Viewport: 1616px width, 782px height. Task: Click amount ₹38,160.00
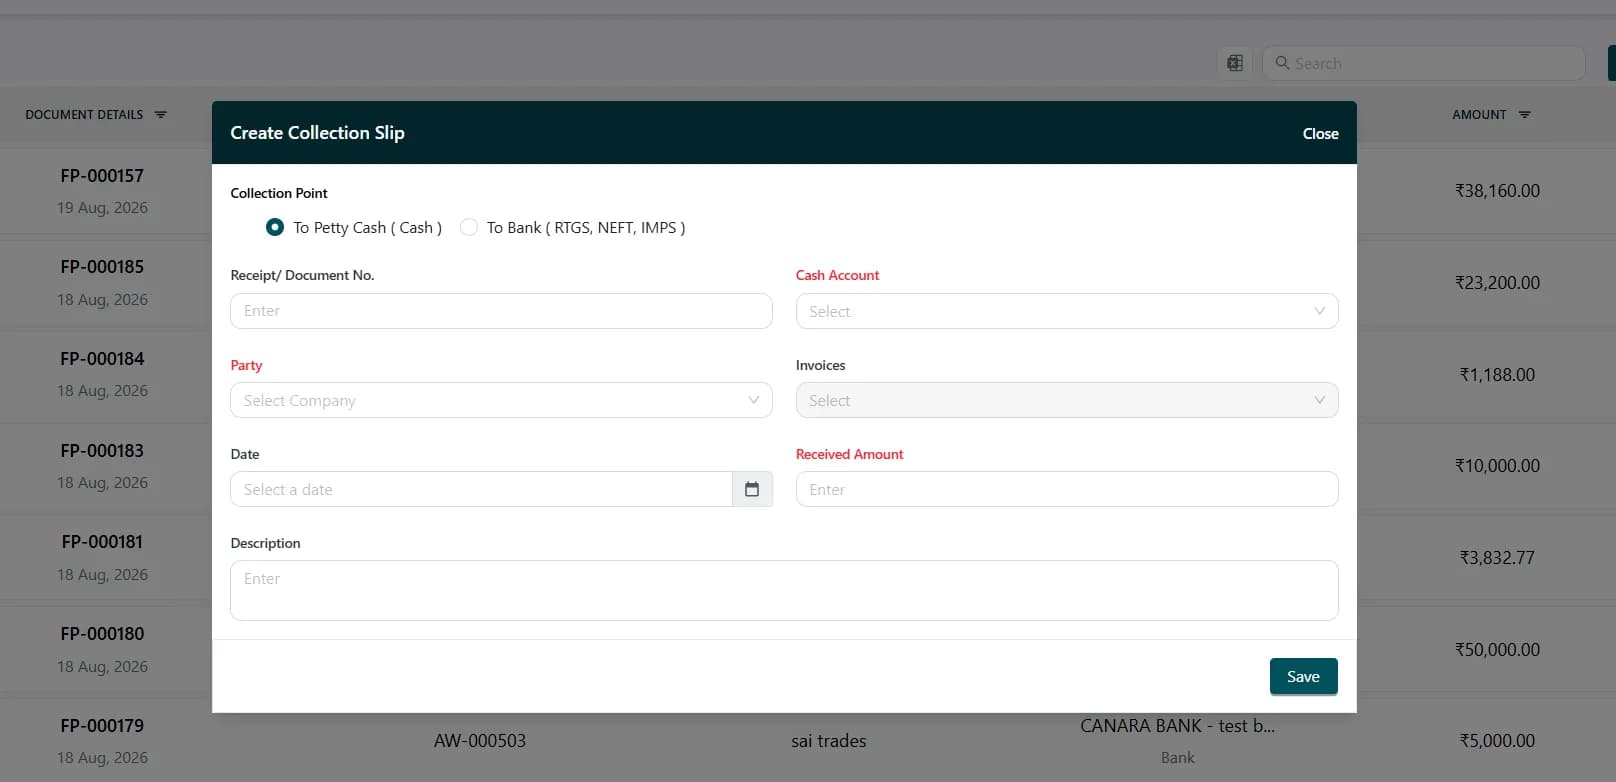click(x=1497, y=191)
